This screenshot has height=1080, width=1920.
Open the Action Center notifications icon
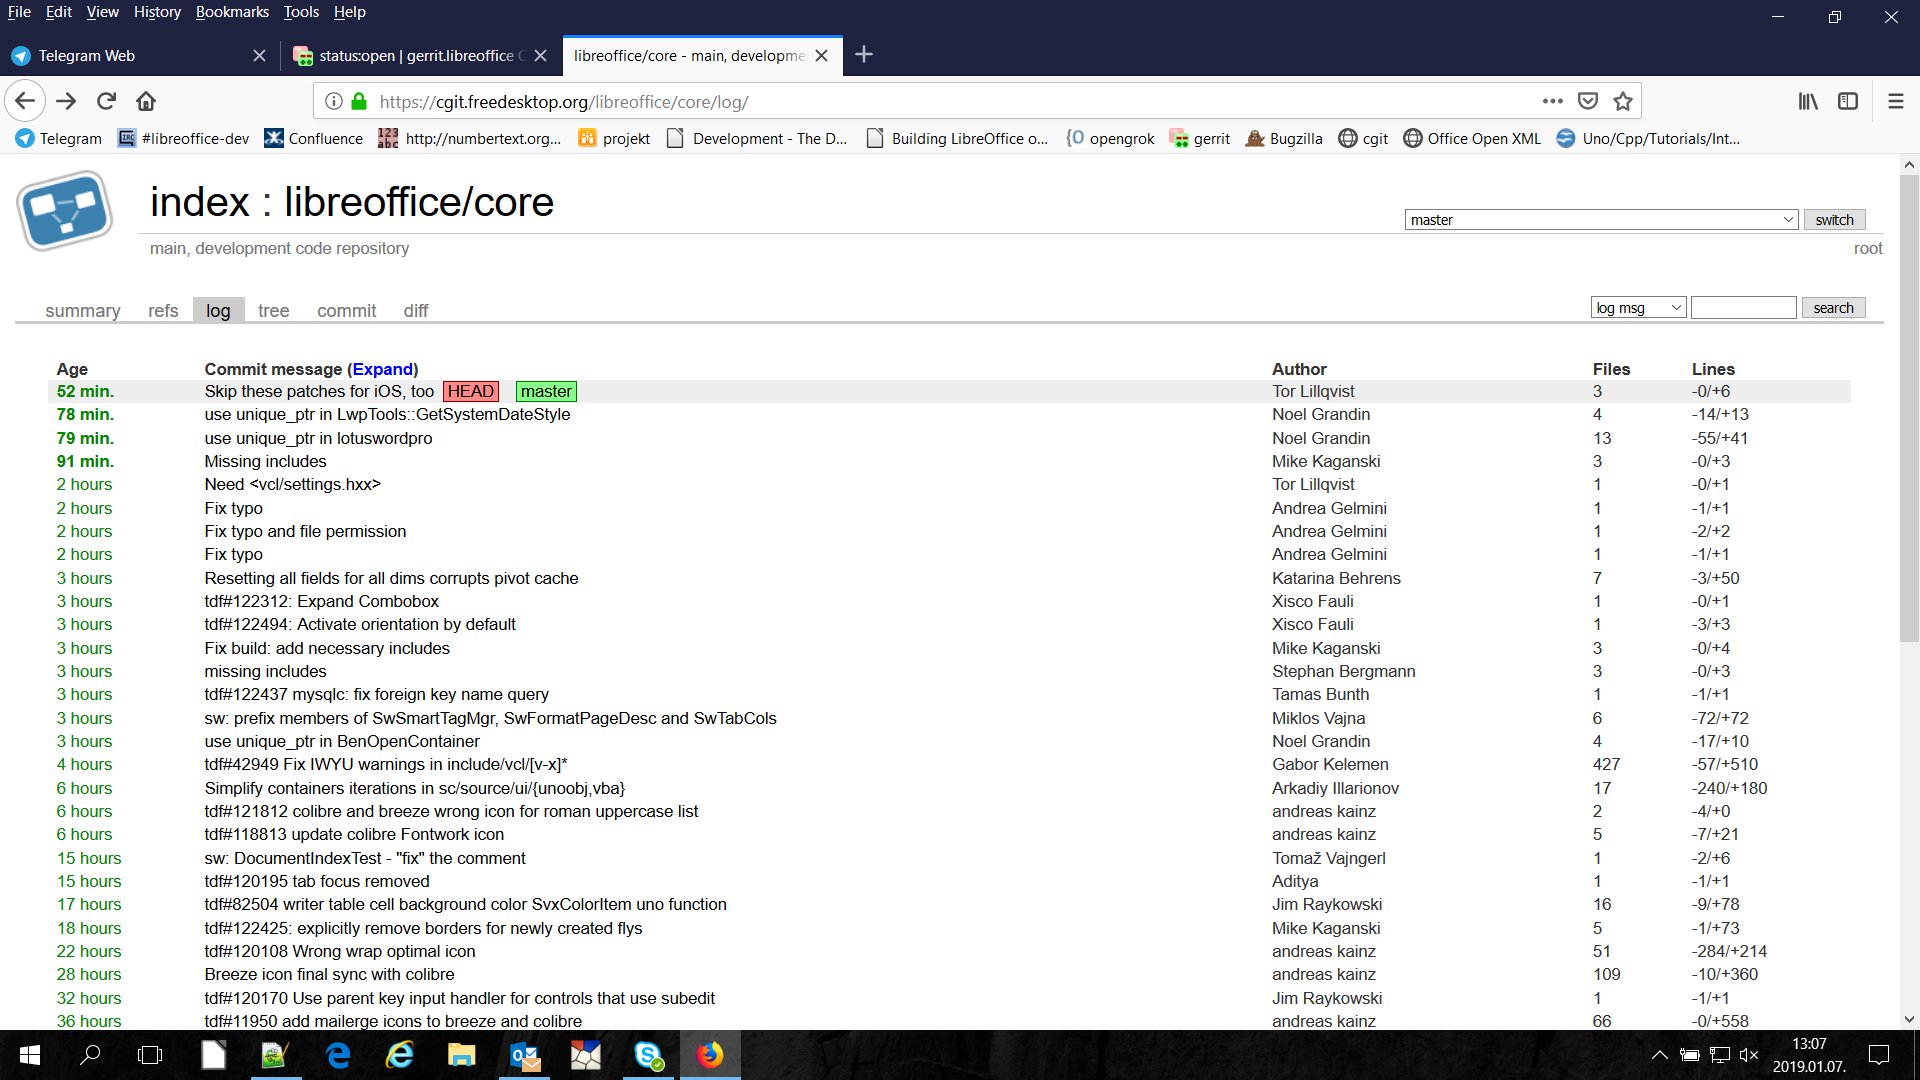coord(1879,1055)
